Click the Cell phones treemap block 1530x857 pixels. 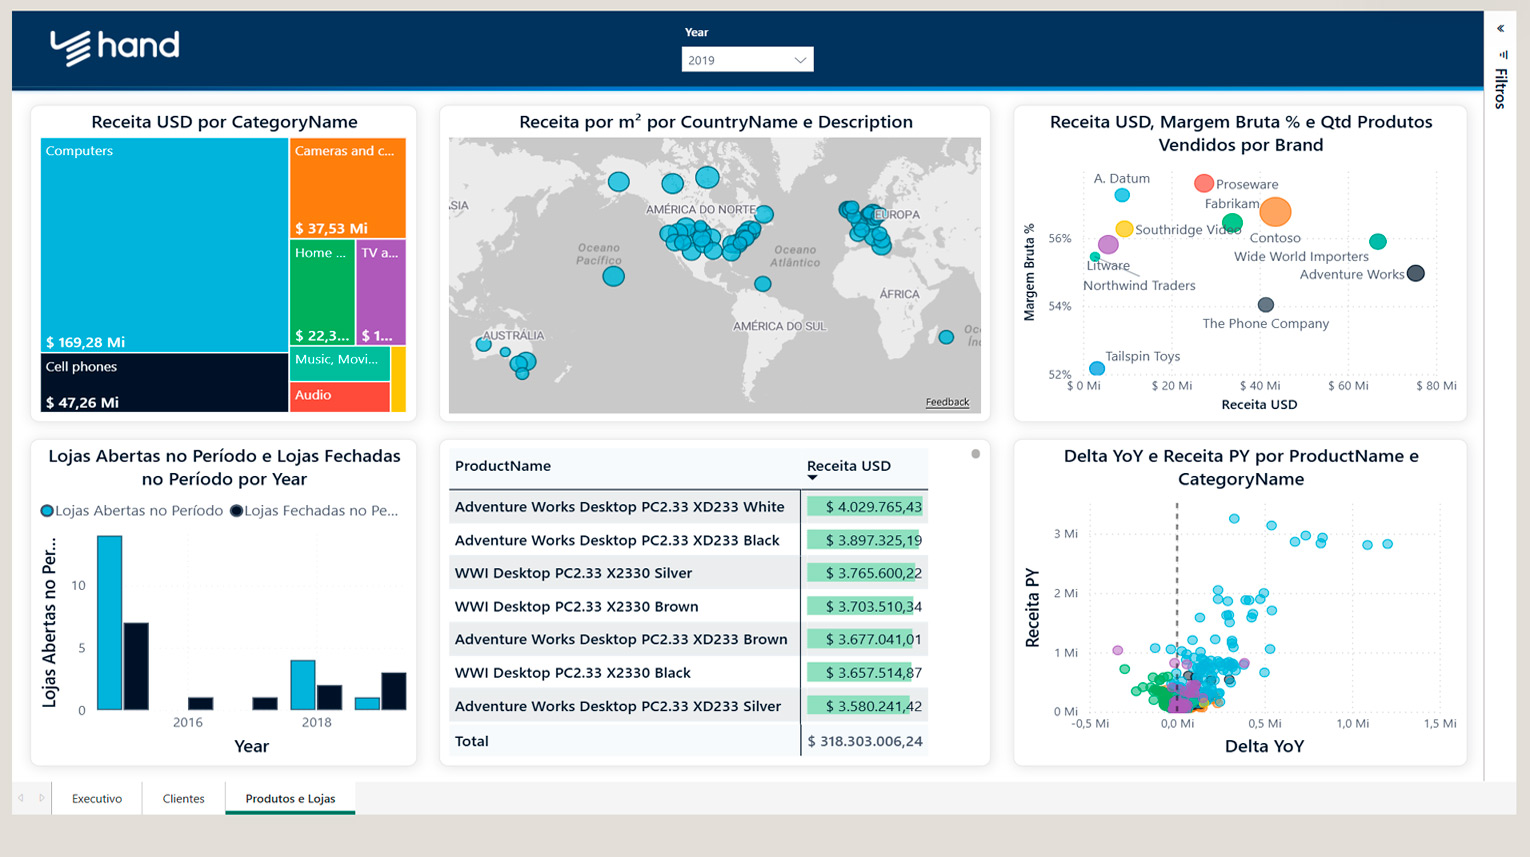point(165,383)
